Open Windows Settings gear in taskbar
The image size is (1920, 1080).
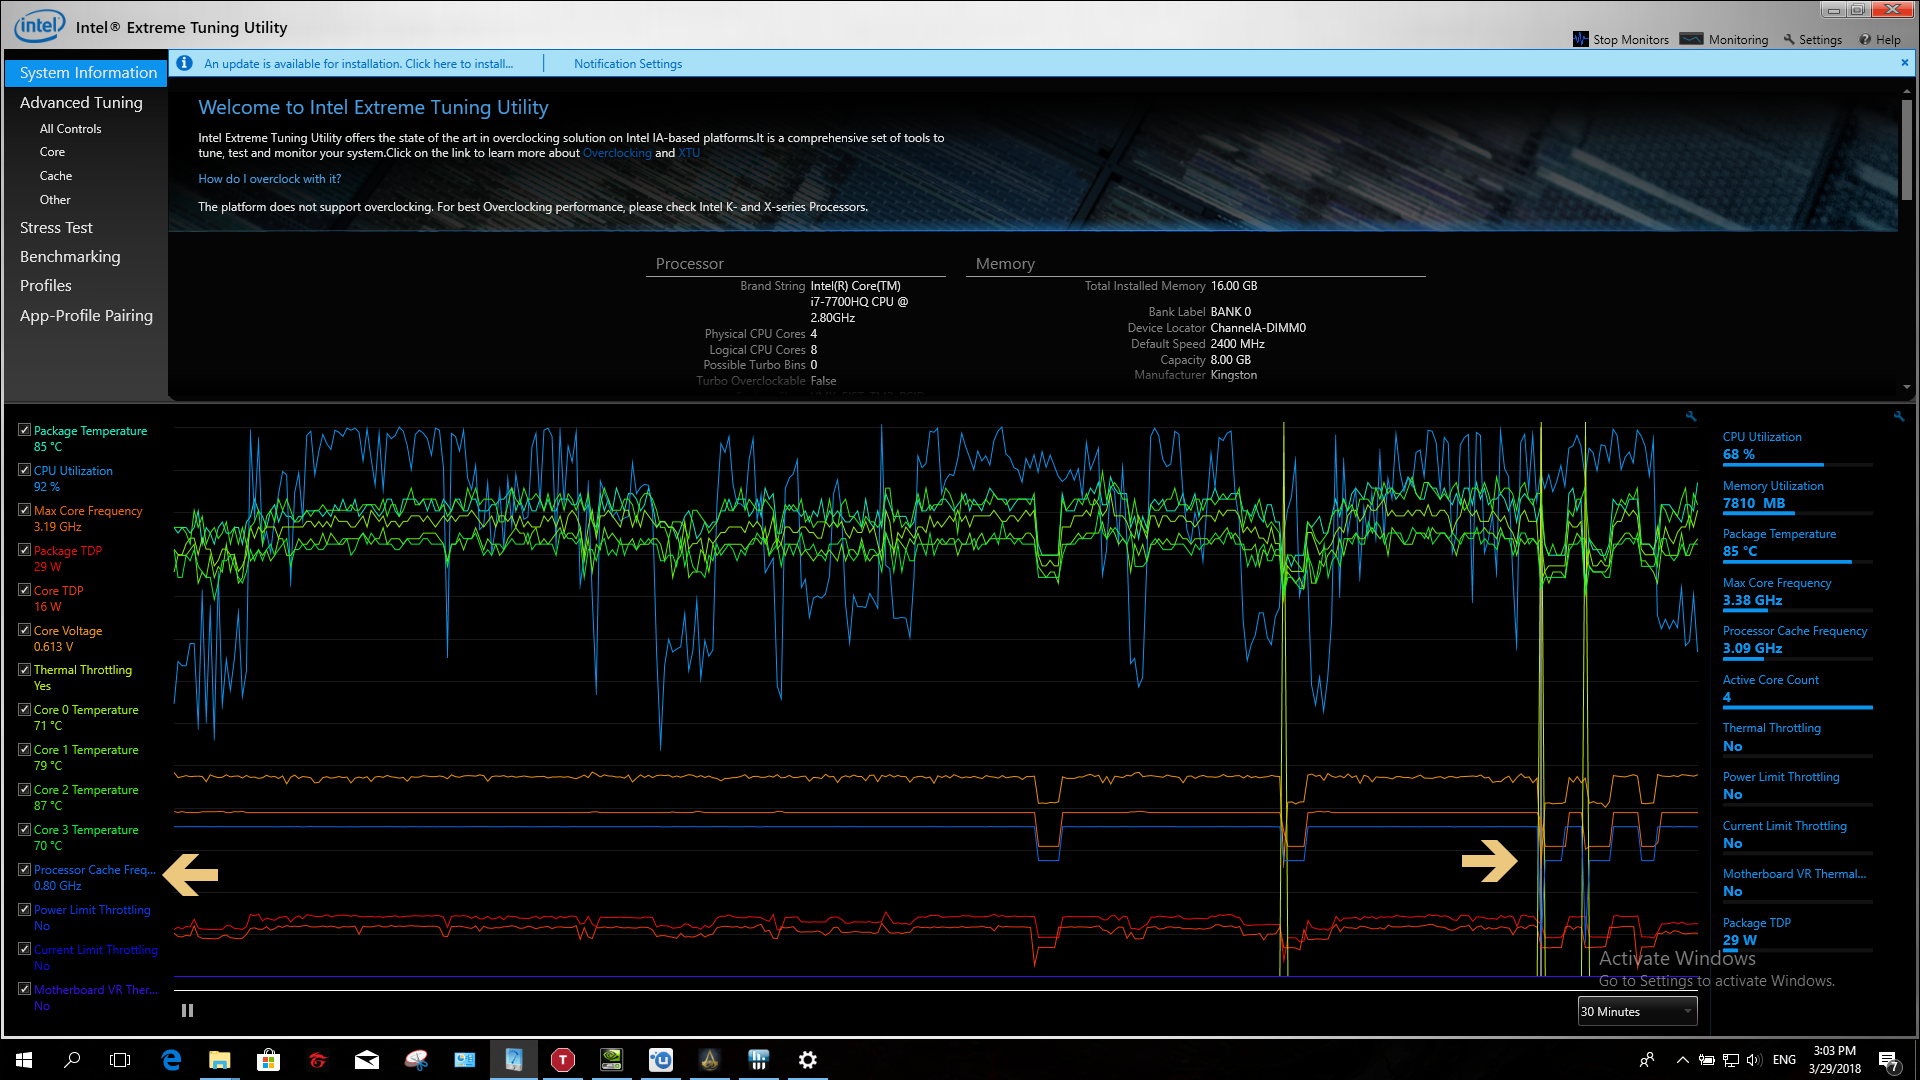(808, 1060)
